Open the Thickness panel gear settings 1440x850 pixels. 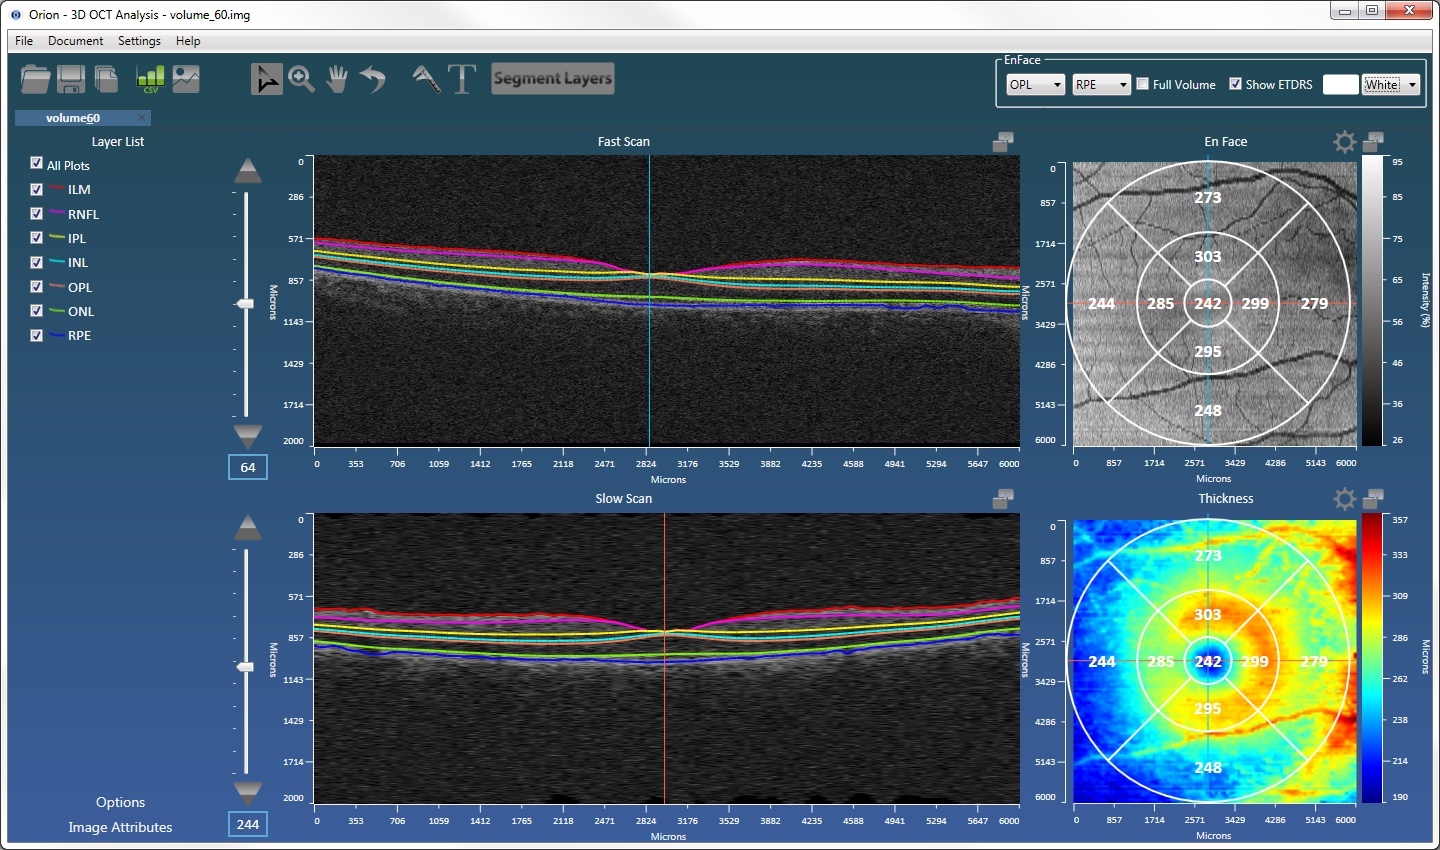(1345, 499)
